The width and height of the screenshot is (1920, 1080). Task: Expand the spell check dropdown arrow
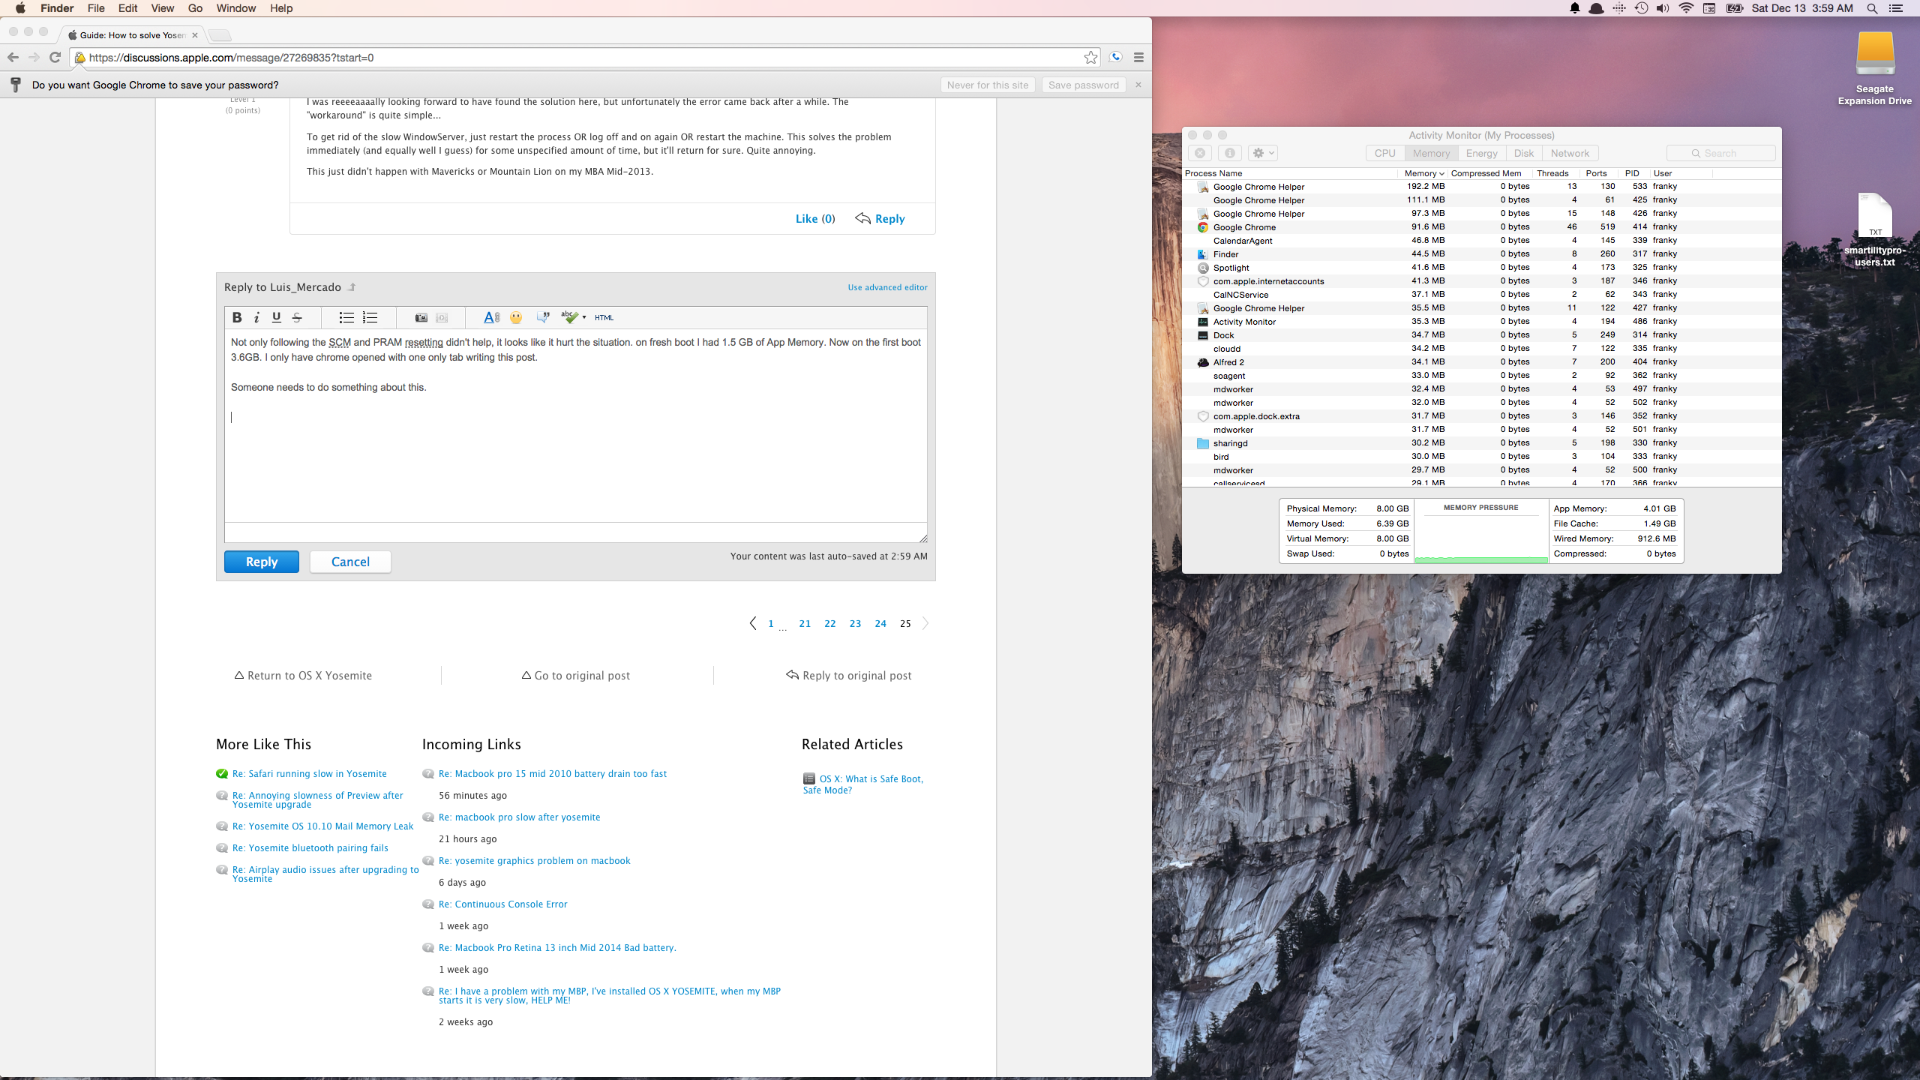tap(584, 318)
